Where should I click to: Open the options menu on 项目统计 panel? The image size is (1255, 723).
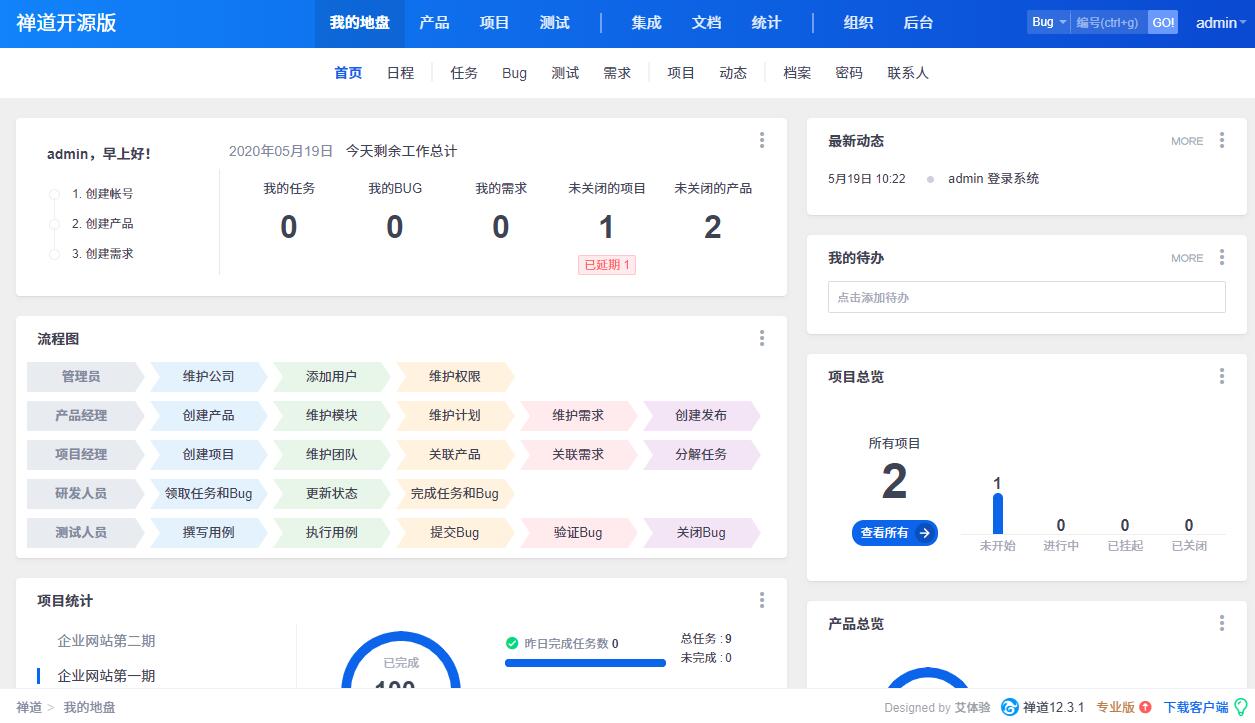pyautogui.click(x=762, y=599)
